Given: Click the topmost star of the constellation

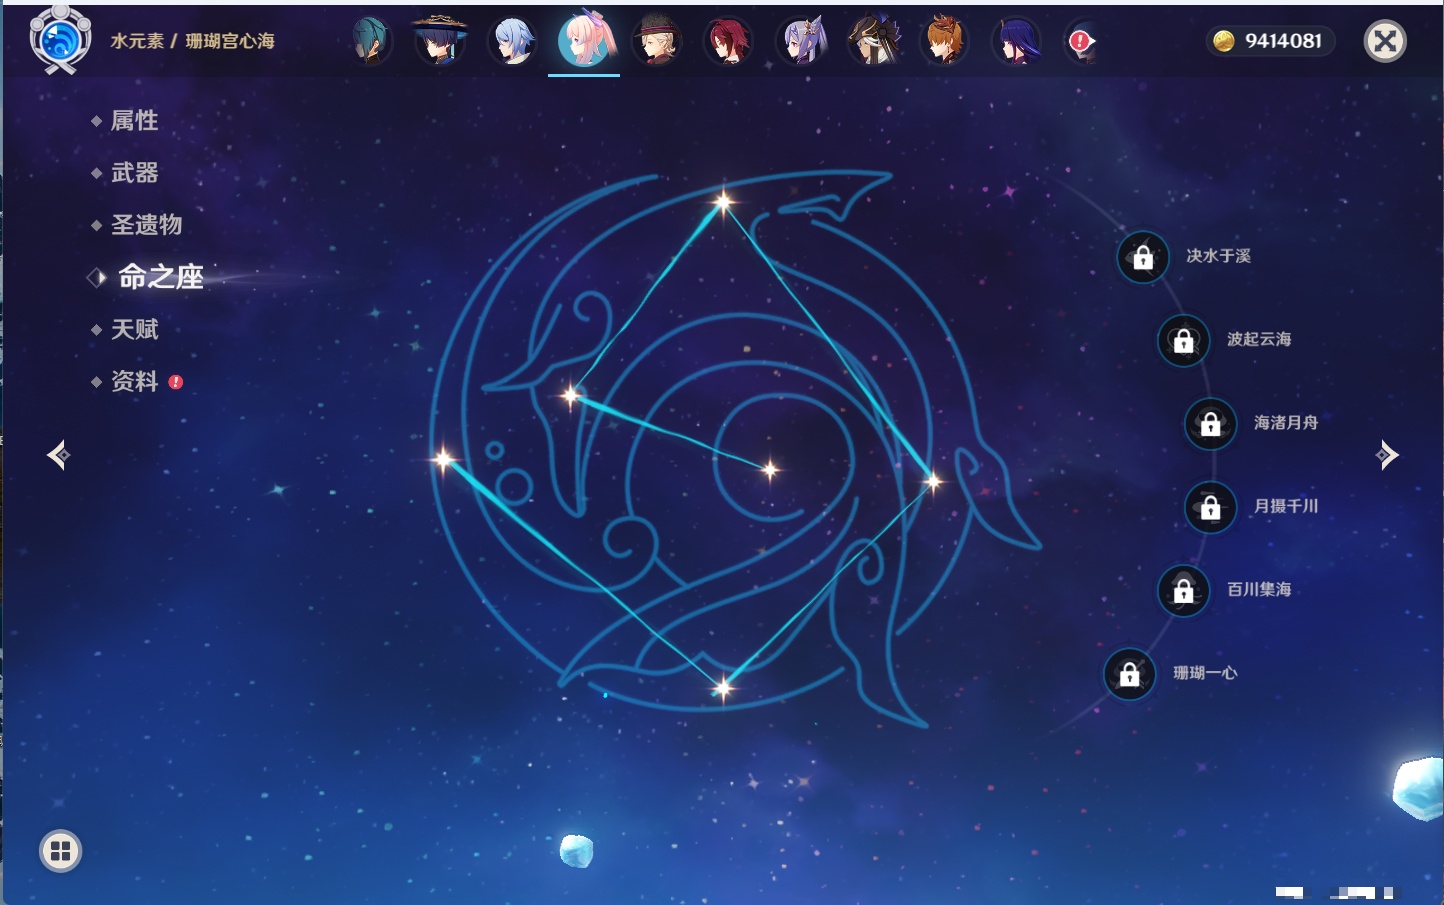Looking at the screenshot, I should pos(723,202).
